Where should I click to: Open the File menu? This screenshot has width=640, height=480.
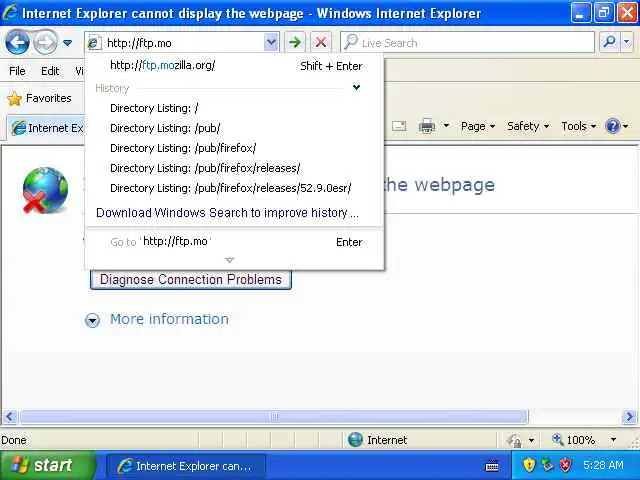point(17,71)
